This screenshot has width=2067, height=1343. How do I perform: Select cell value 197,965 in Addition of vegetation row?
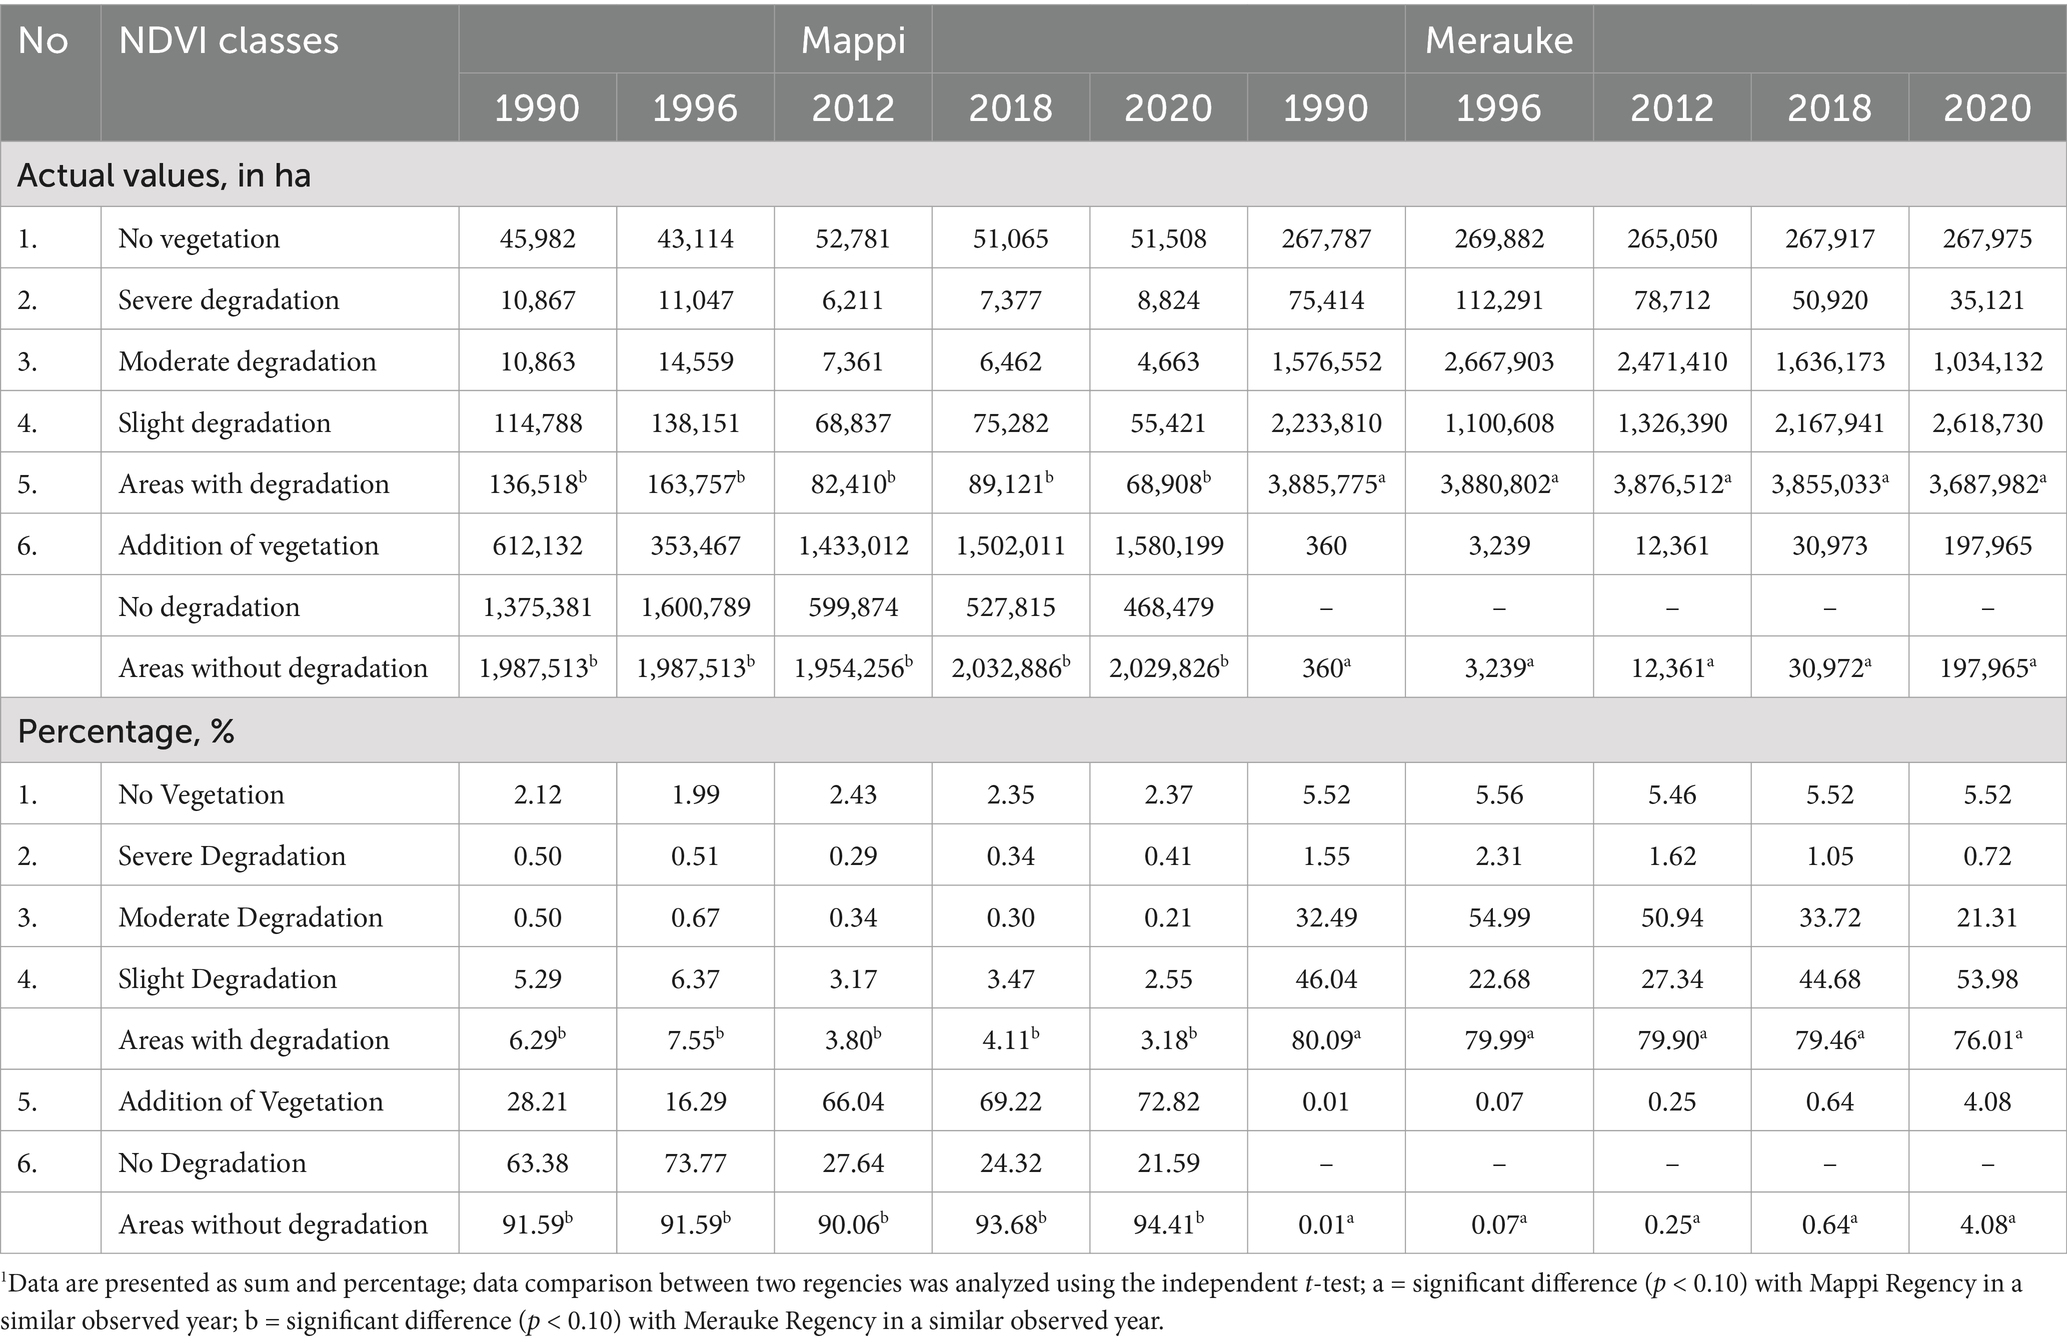pyautogui.click(x=1987, y=545)
